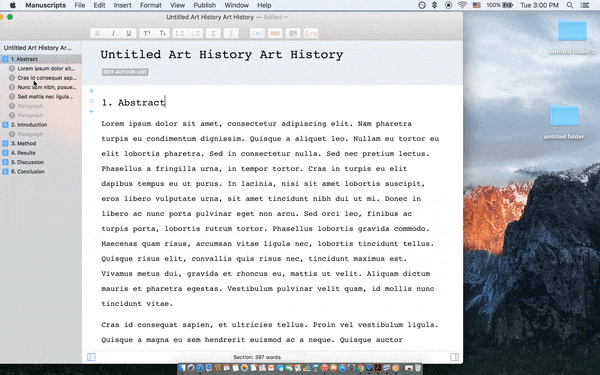Select the Nunc sem nibh paragraph in outline
The image size is (600, 375).
(41, 87)
